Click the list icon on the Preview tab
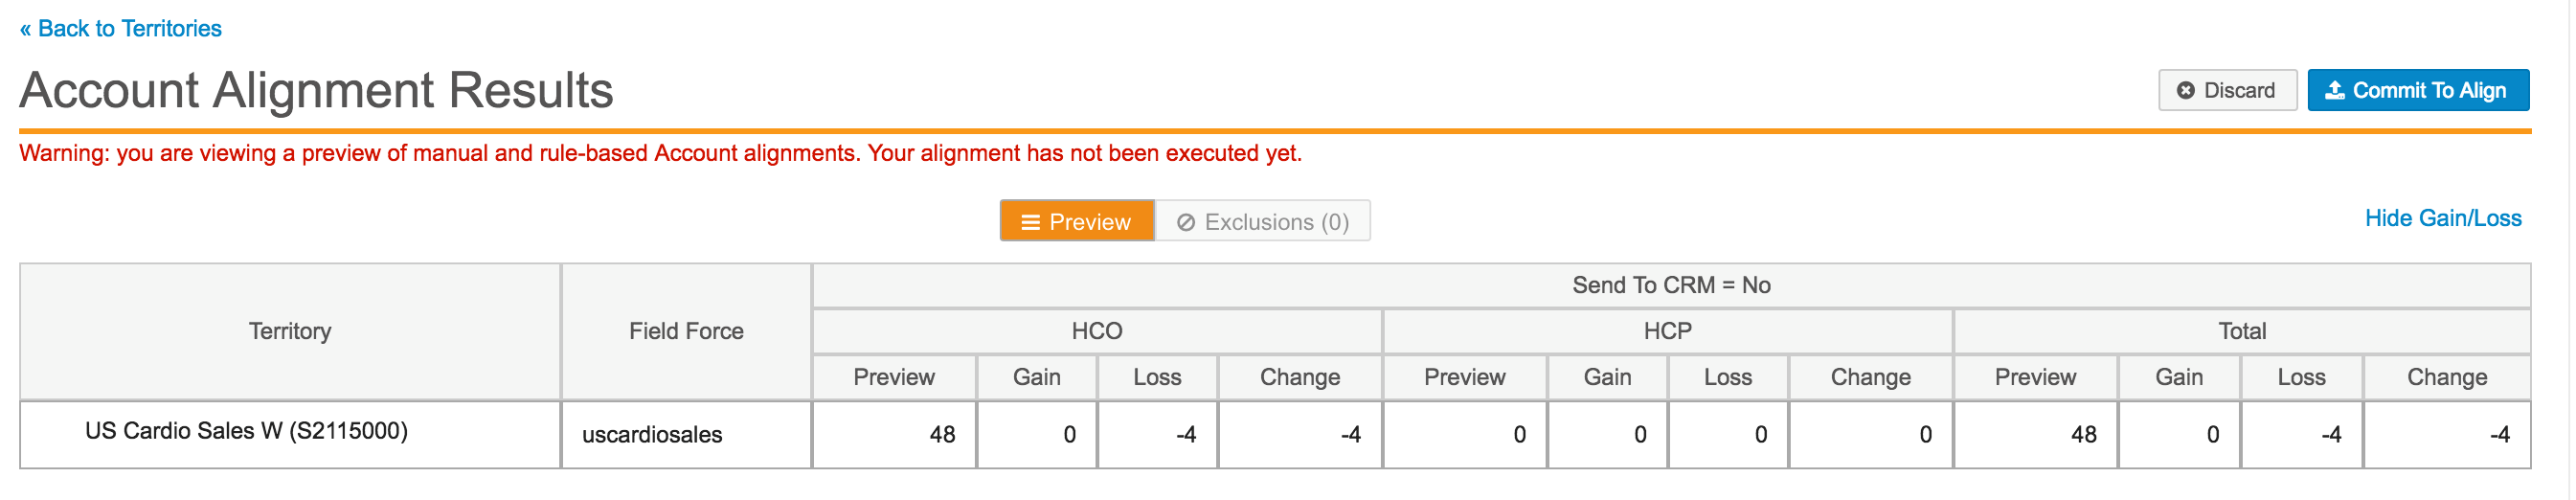 coord(1030,222)
